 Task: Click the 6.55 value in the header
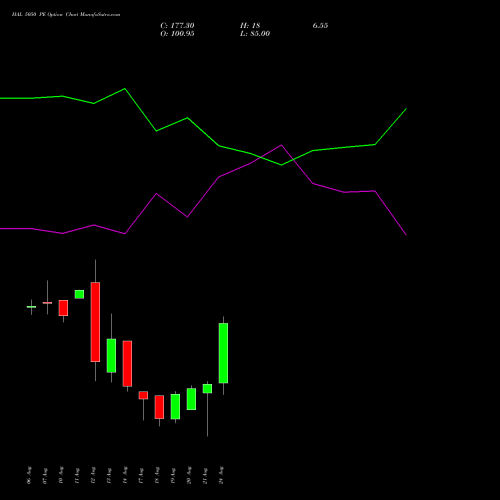pyautogui.click(x=320, y=26)
